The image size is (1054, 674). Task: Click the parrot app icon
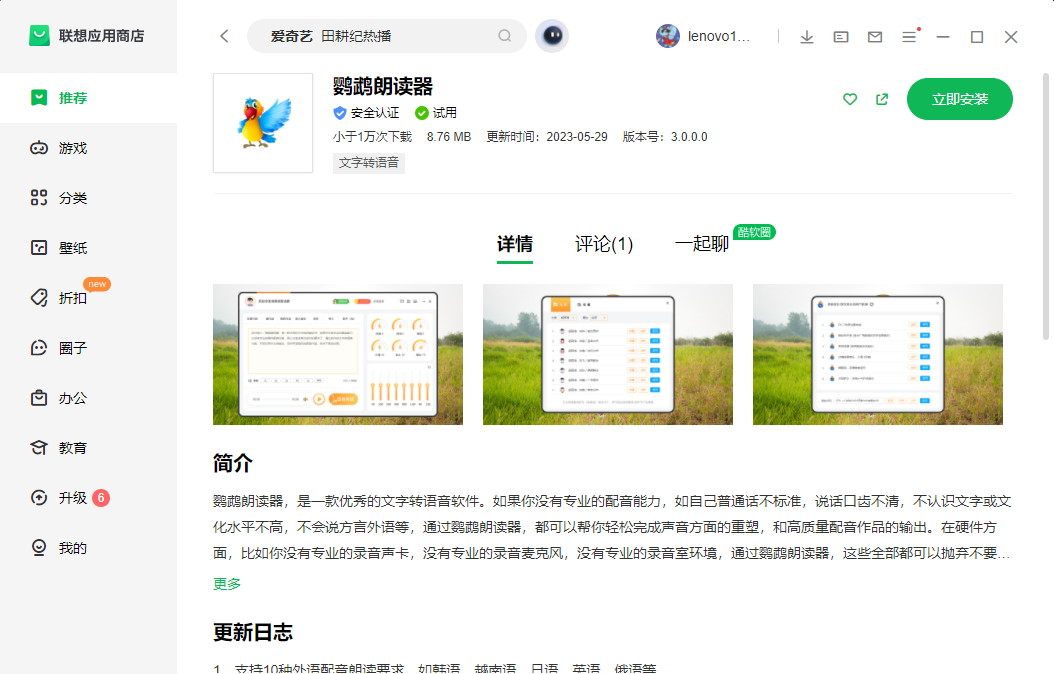(263, 123)
